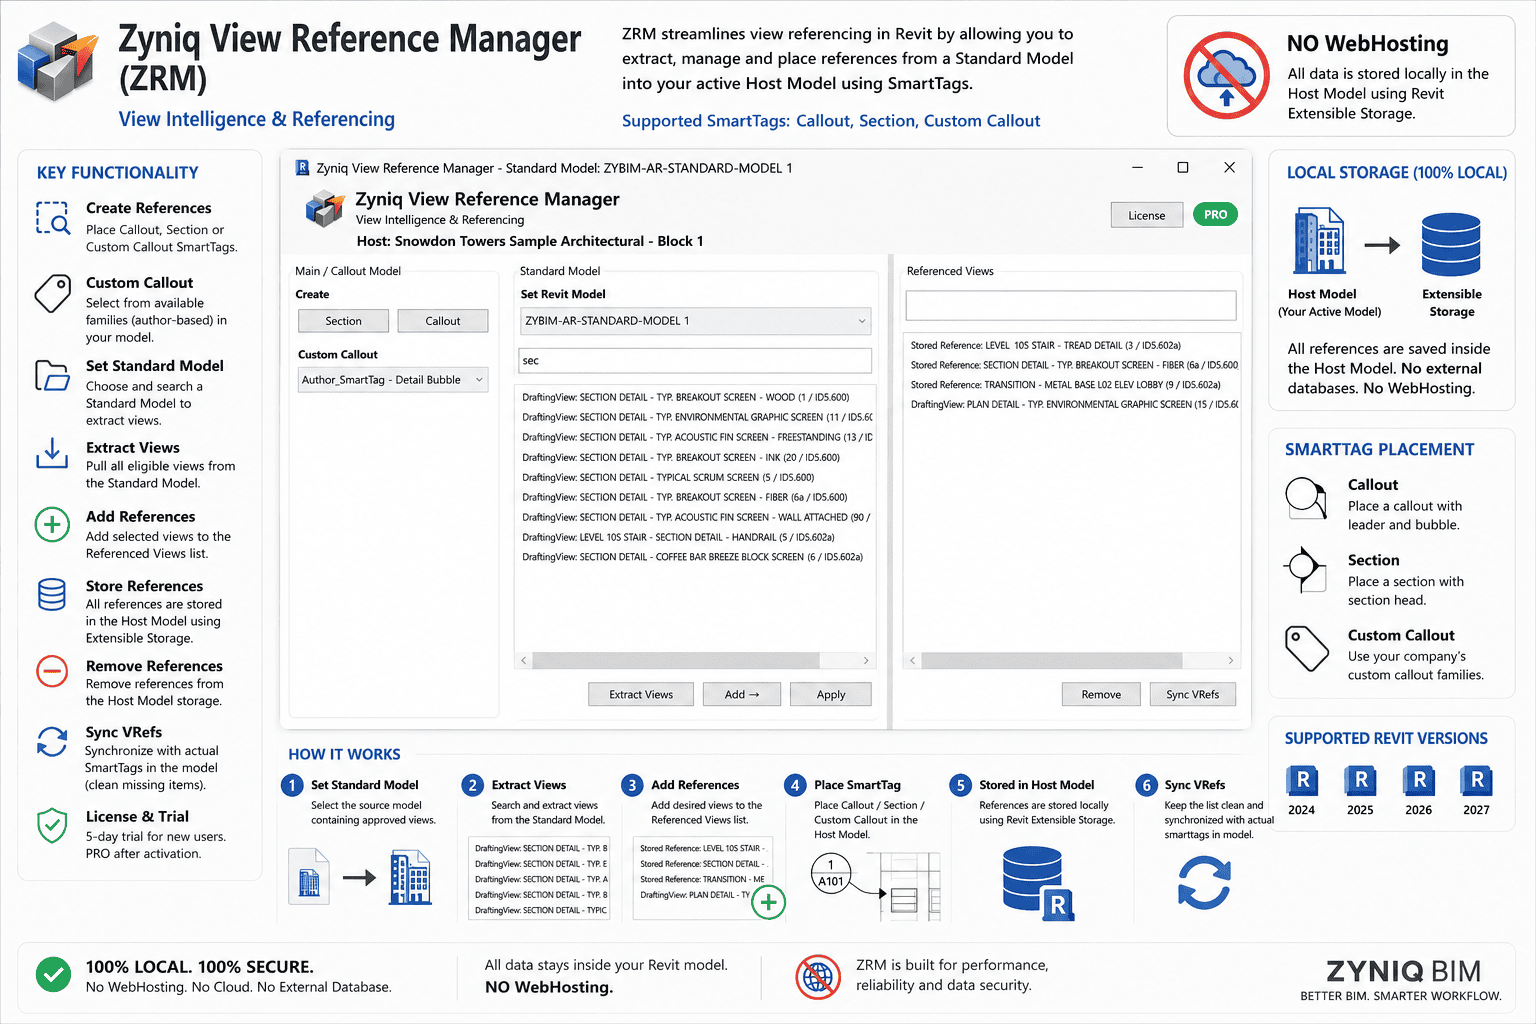Click the green plus circle under step 3
The height and width of the screenshot is (1024, 1536).
768,903
